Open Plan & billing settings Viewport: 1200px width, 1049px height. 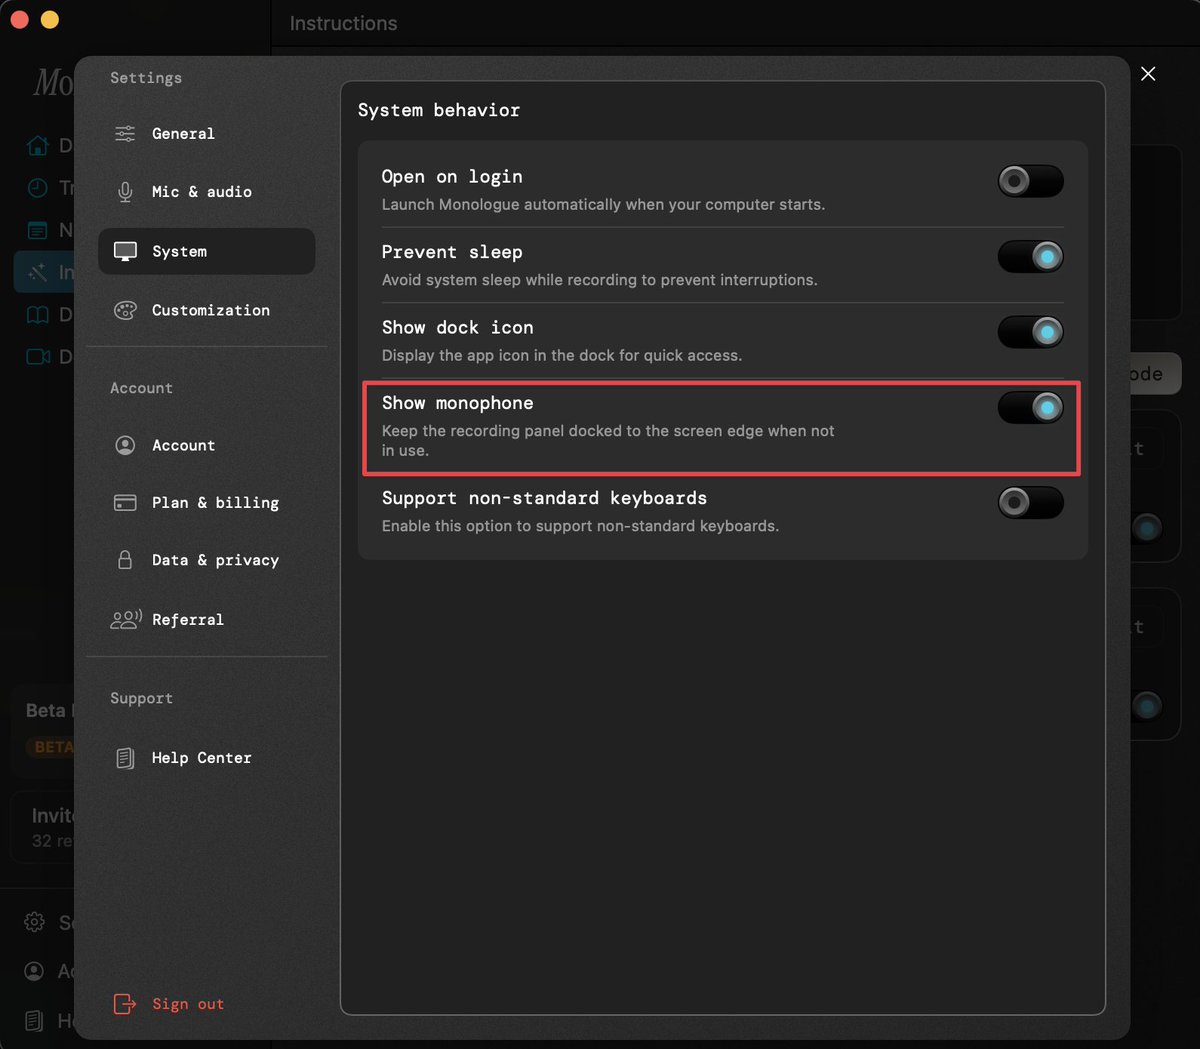206,503
